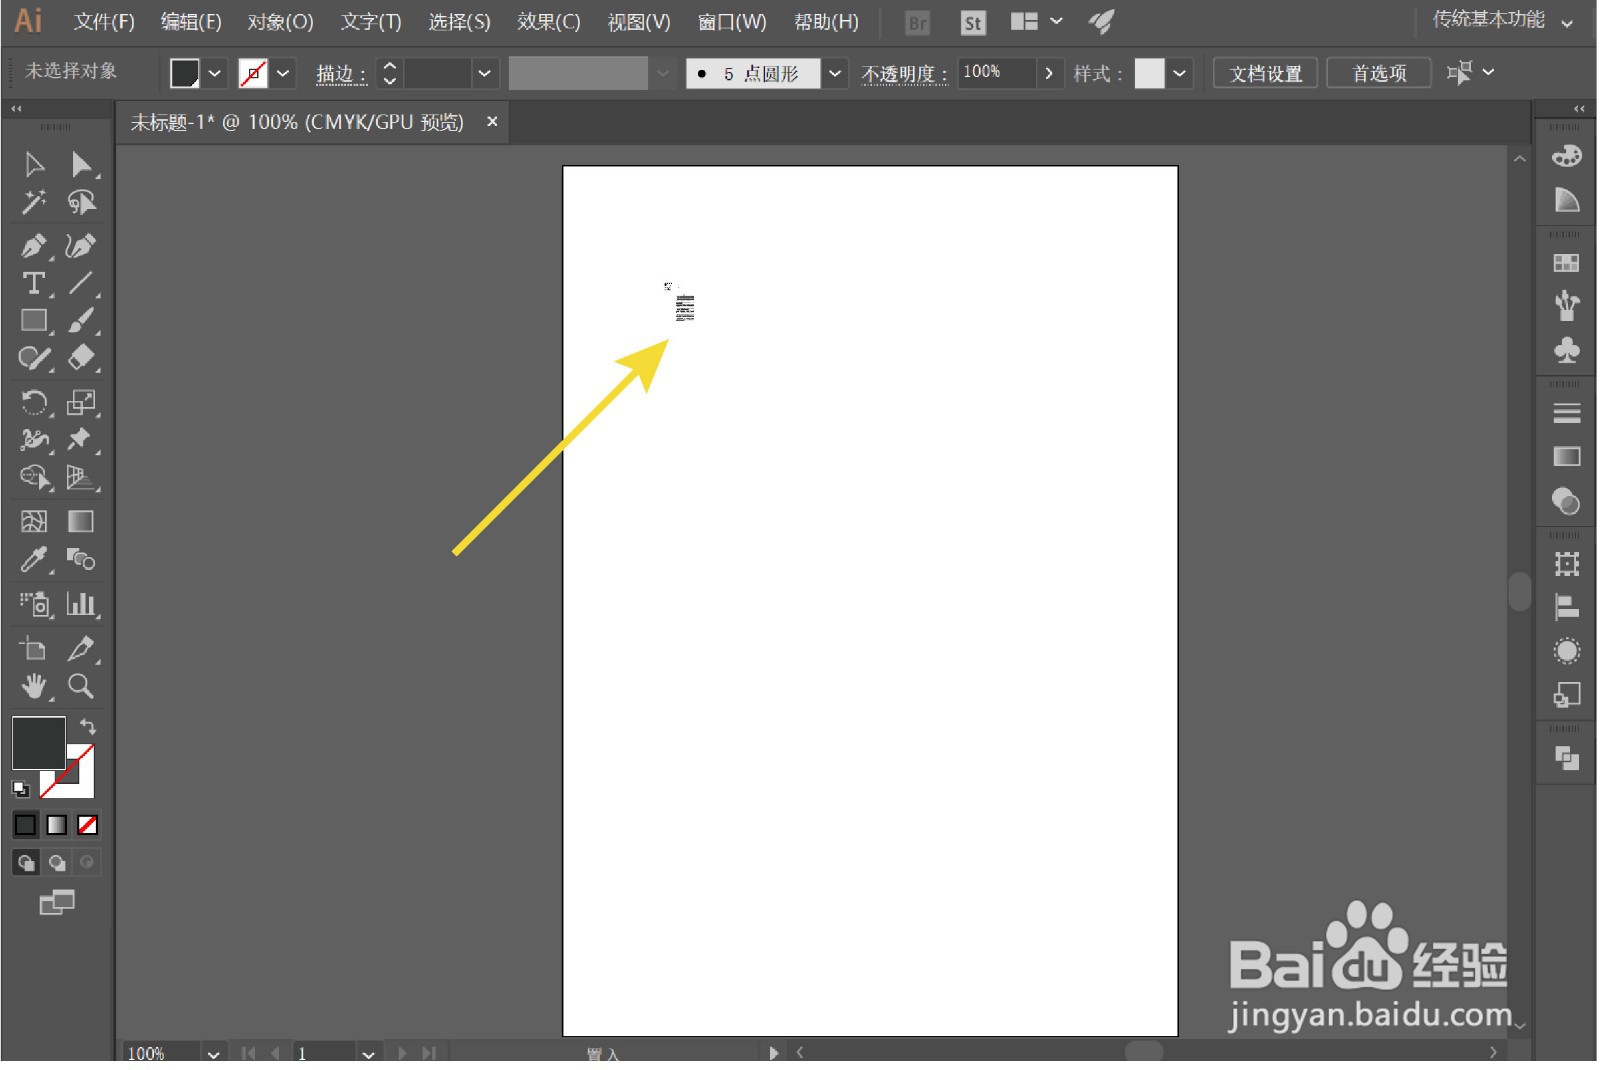Open the 描边 stroke panel link

(341, 74)
